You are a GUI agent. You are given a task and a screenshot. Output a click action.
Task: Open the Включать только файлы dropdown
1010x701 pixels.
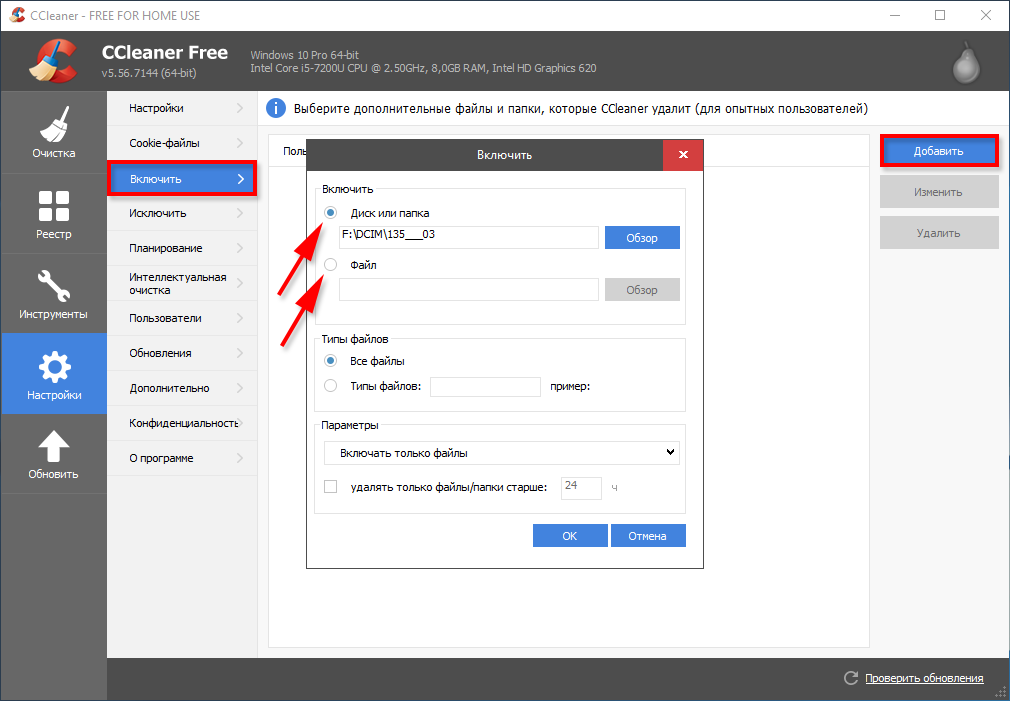coord(501,453)
